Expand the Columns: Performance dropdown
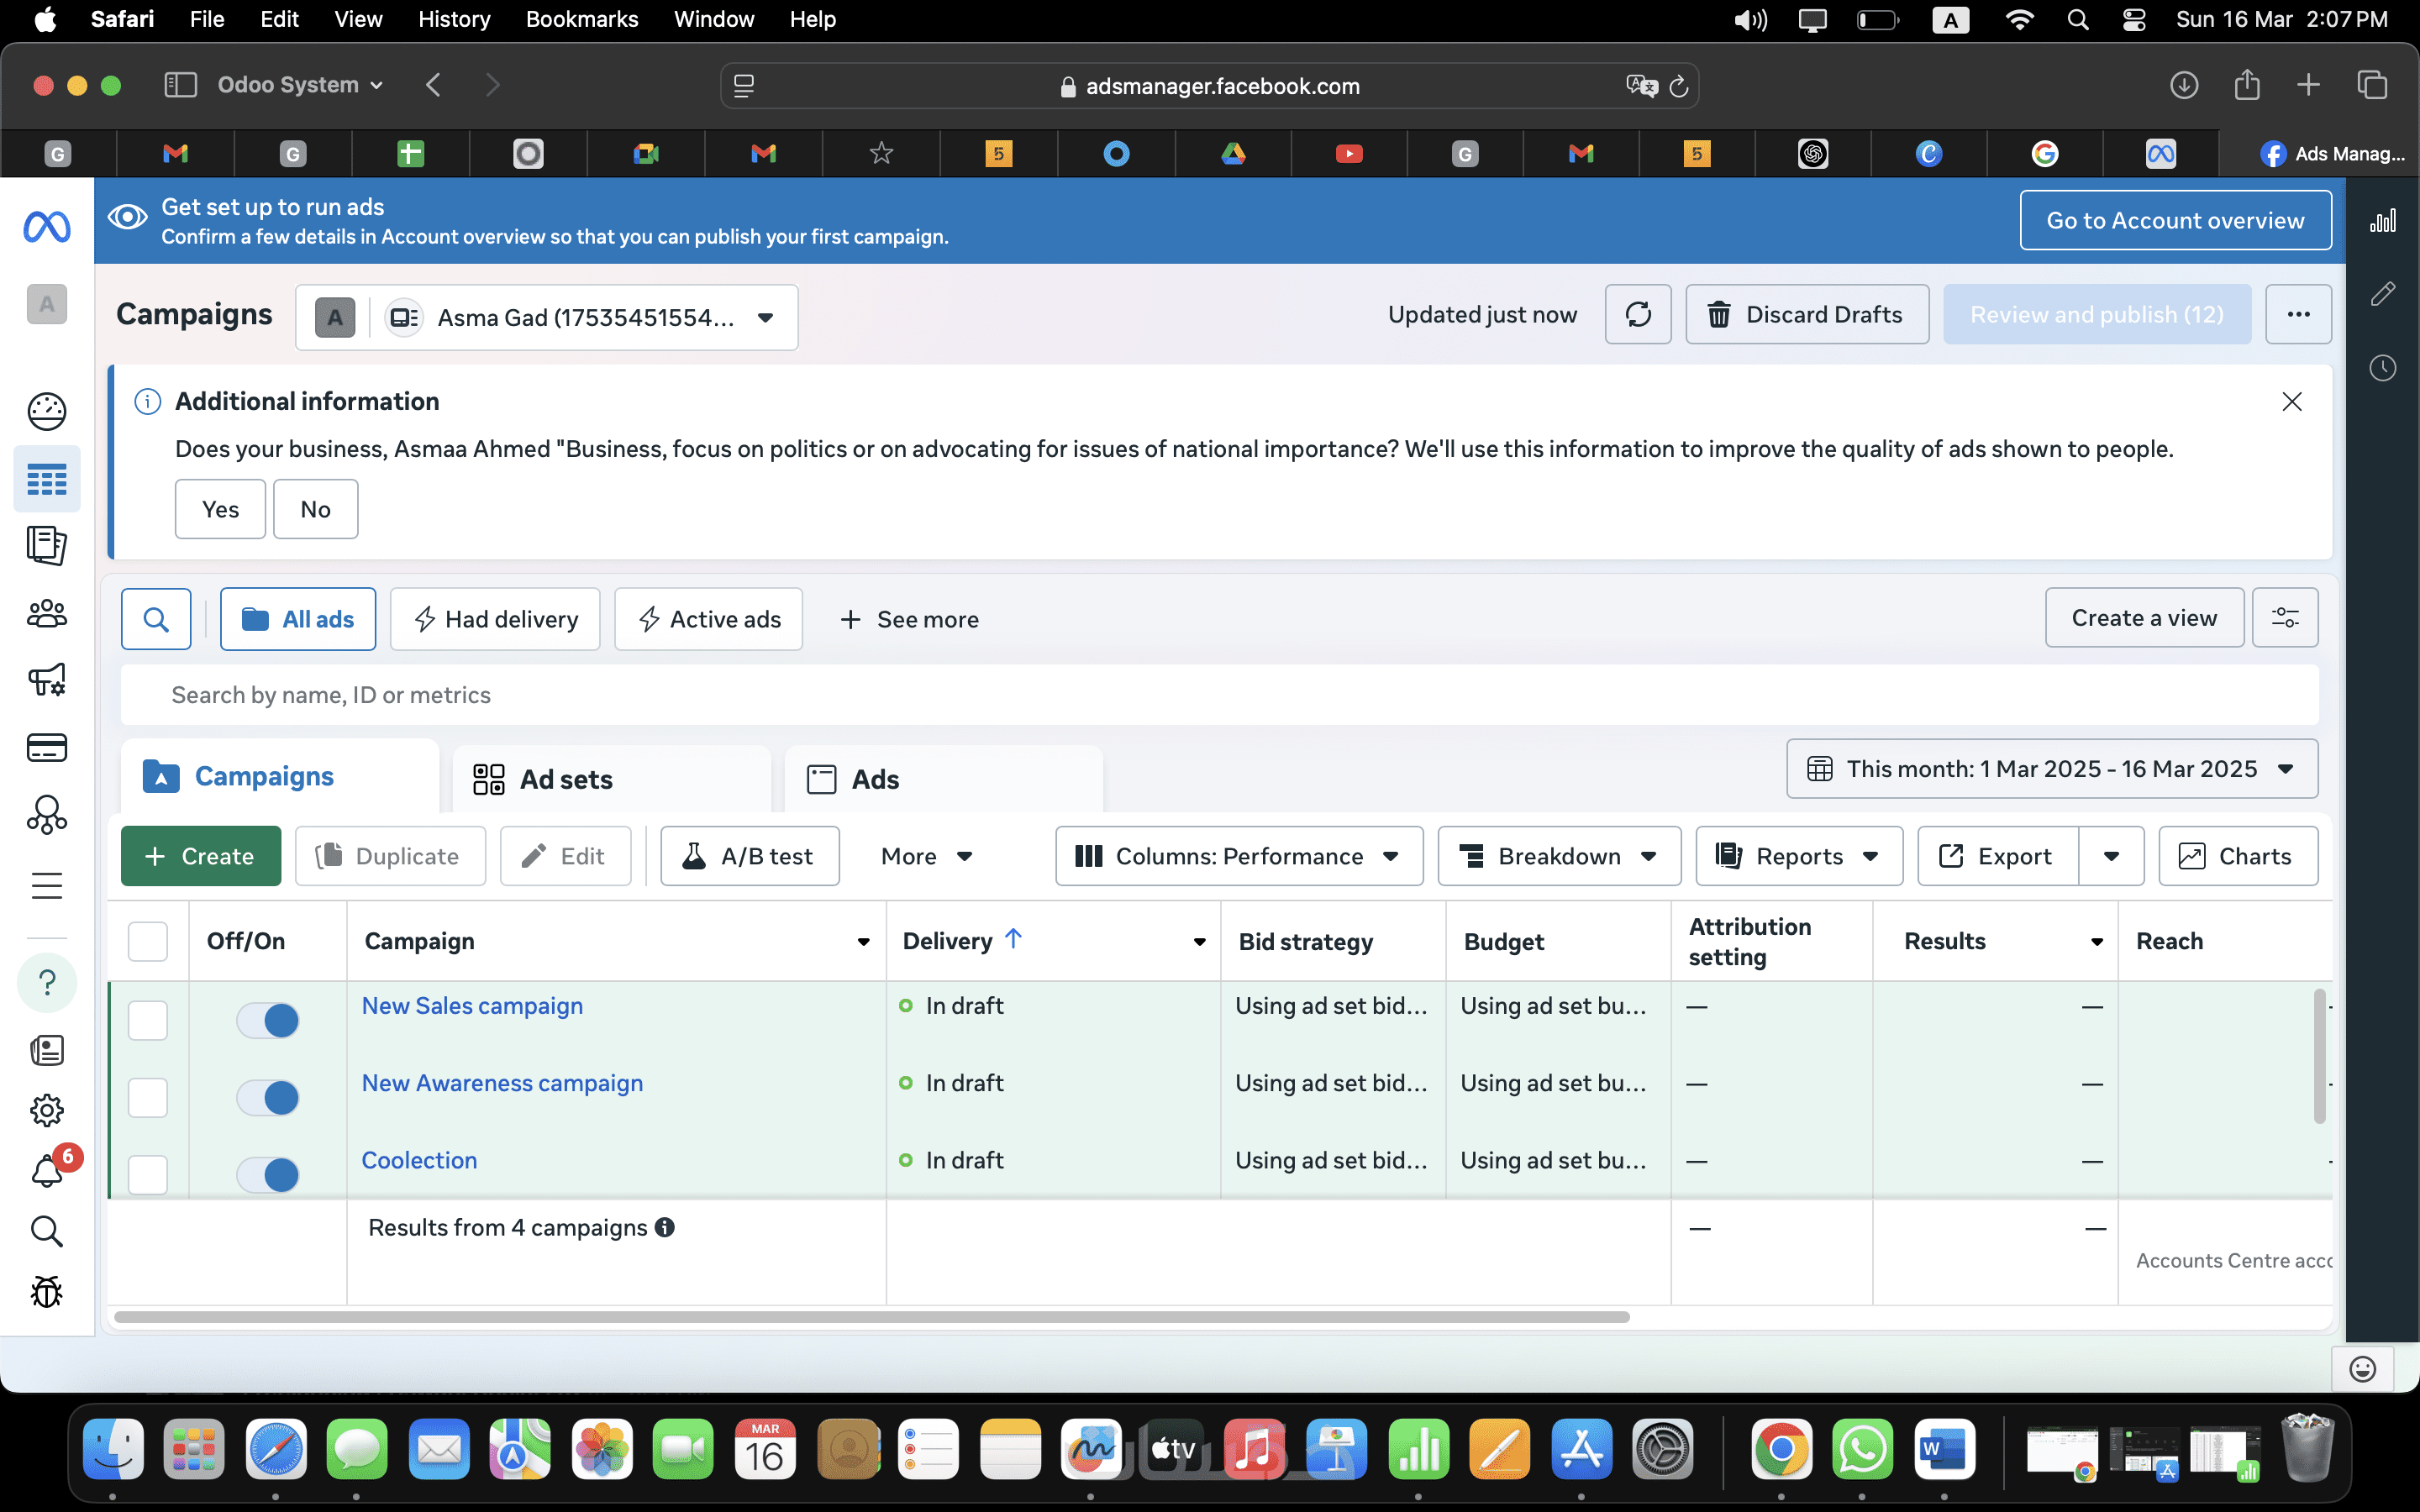 point(1238,856)
